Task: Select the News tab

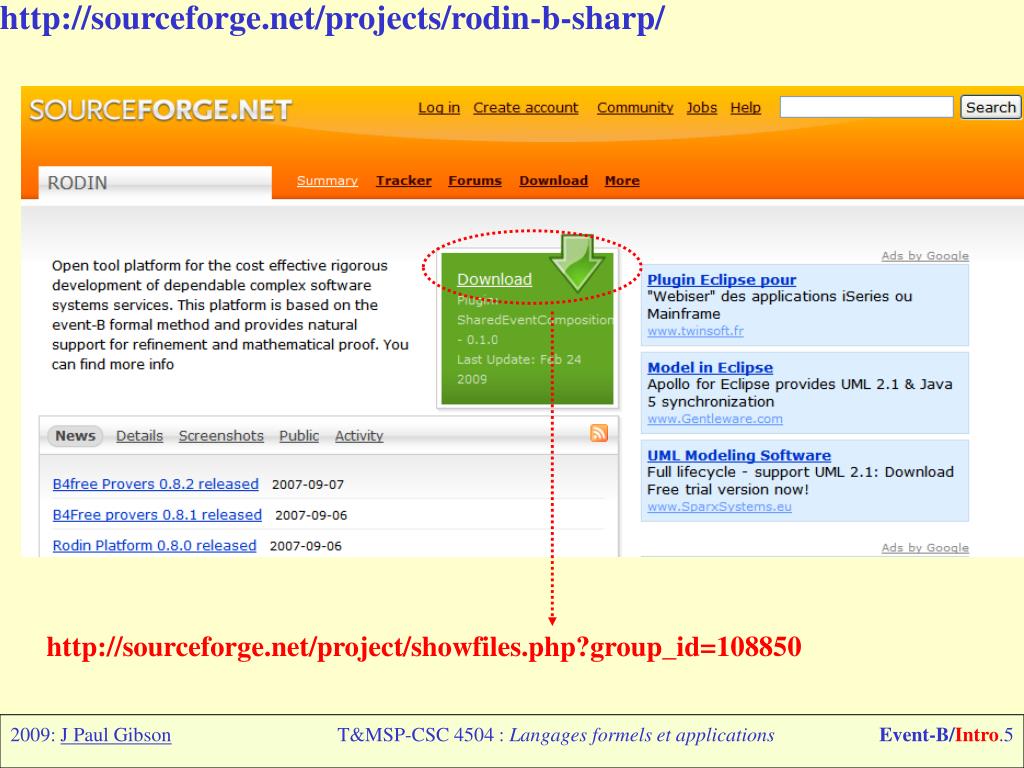Action: [x=75, y=436]
